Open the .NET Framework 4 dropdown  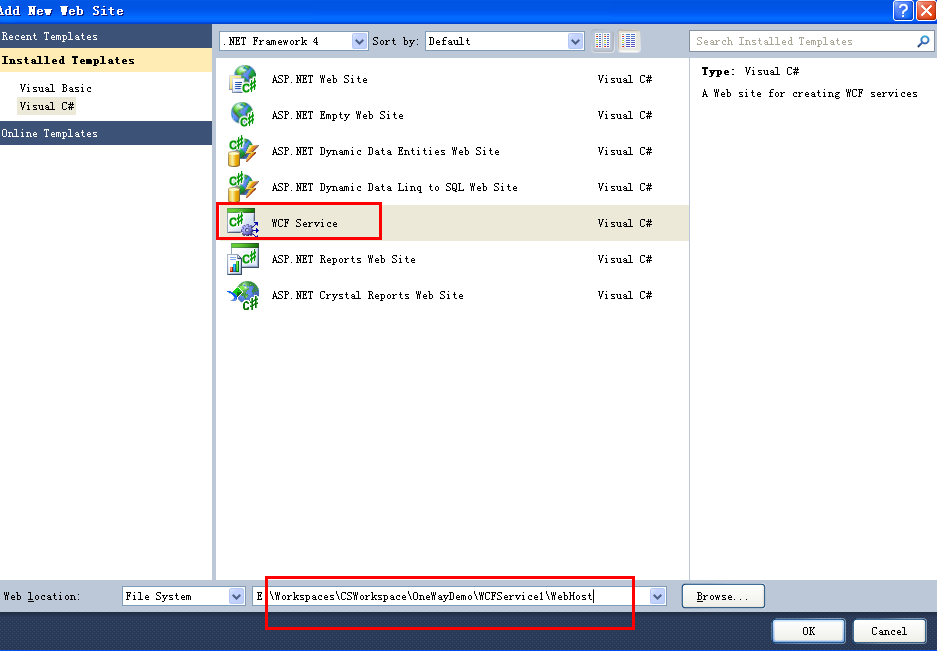pyautogui.click(x=360, y=41)
